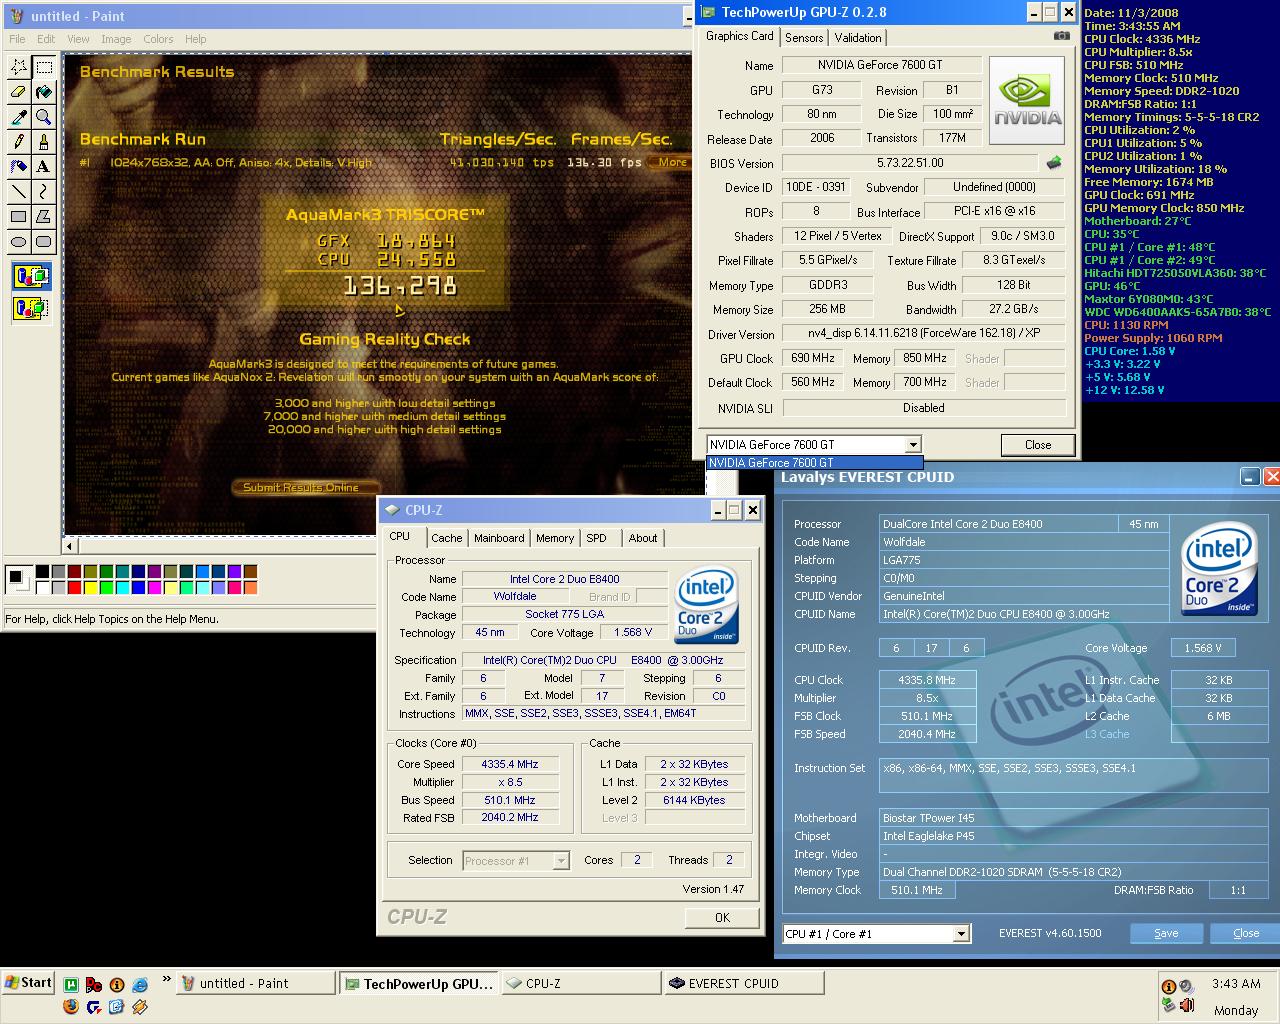The image size is (1280, 1024).
Task: Select the Magnifier tool in Paint
Action: pyautogui.click(x=44, y=117)
